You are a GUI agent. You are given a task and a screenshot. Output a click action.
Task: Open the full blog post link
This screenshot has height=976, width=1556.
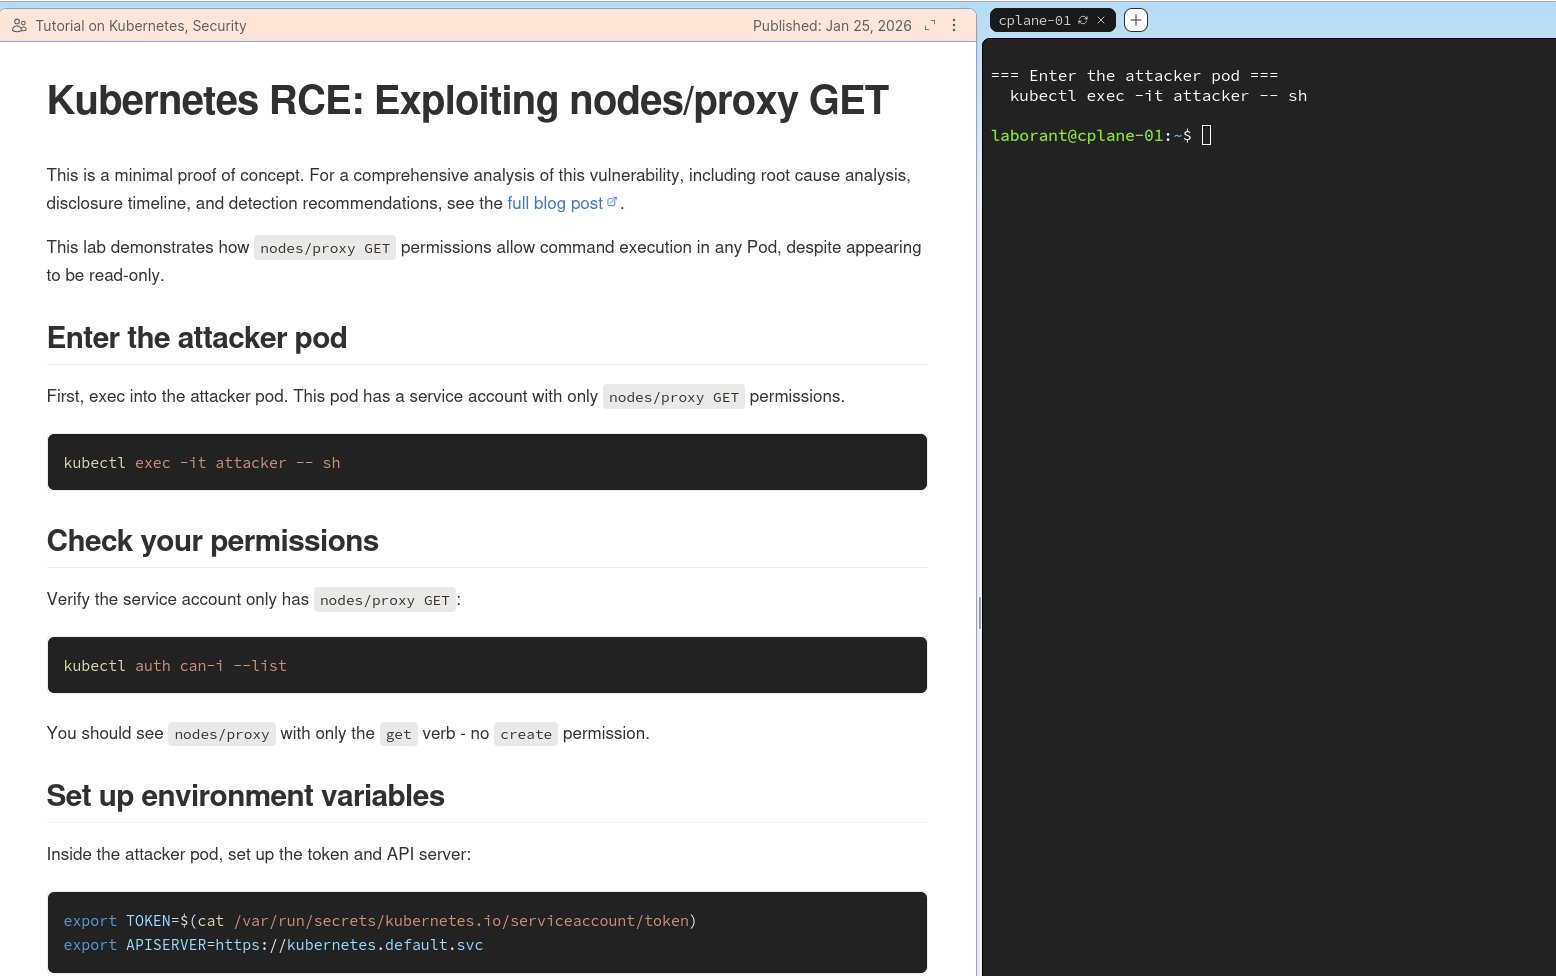pyautogui.click(x=554, y=203)
